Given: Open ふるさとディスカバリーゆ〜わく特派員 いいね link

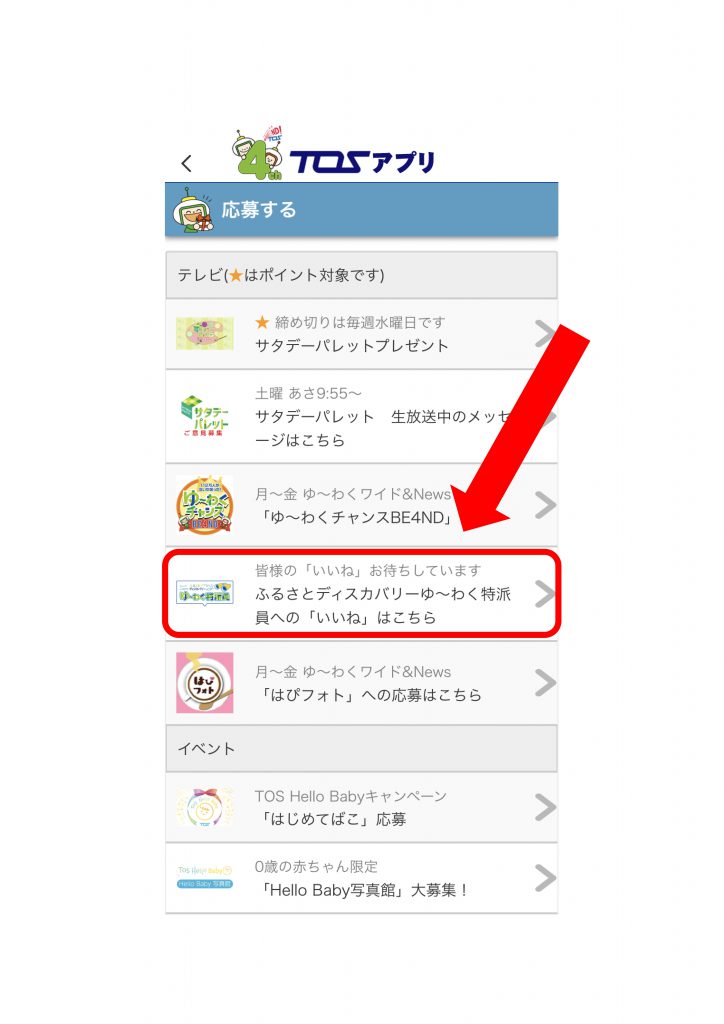Looking at the screenshot, I should pyautogui.click(x=383, y=605).
